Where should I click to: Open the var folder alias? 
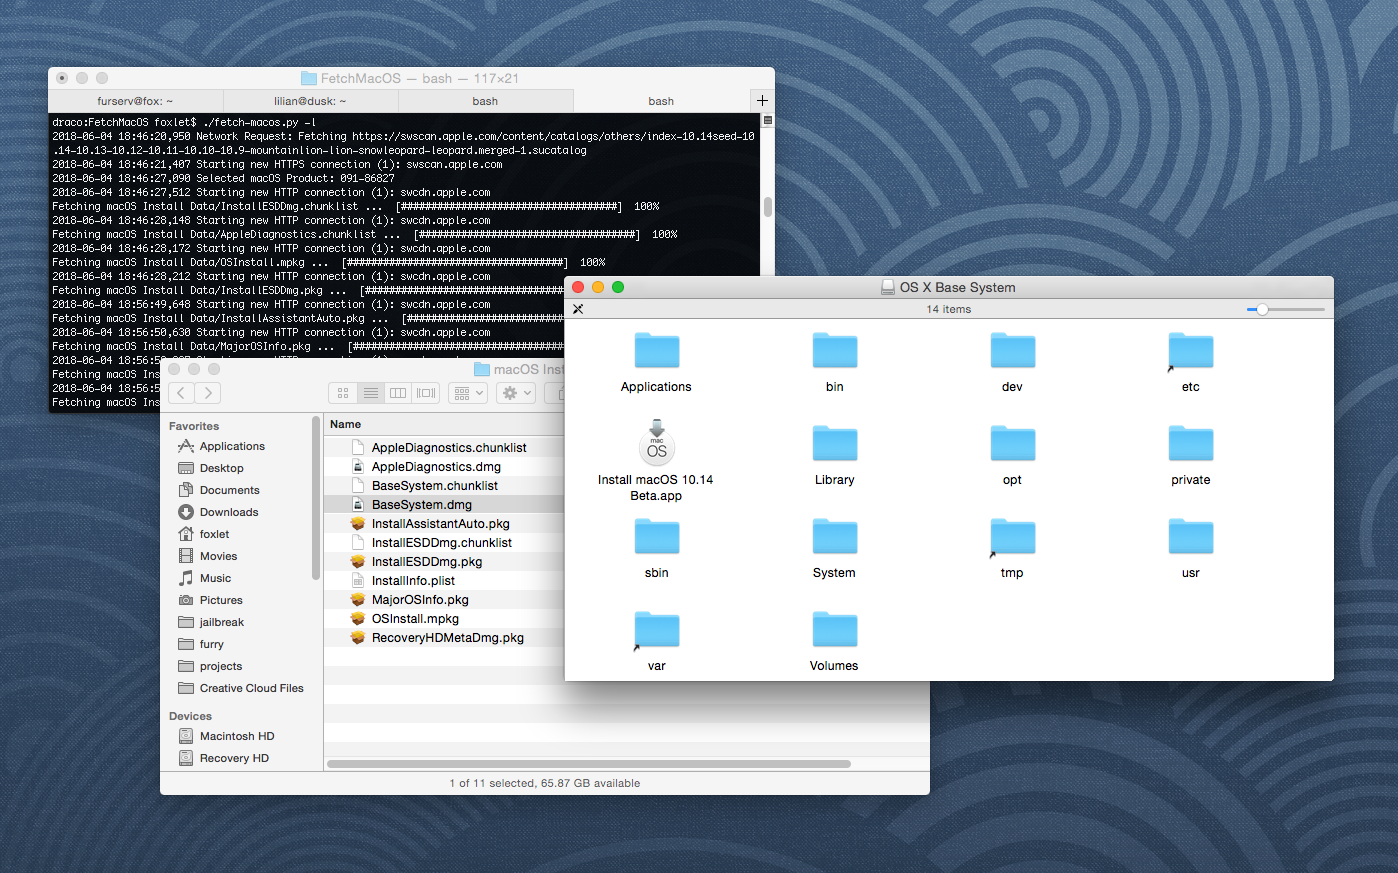(656, 630)
